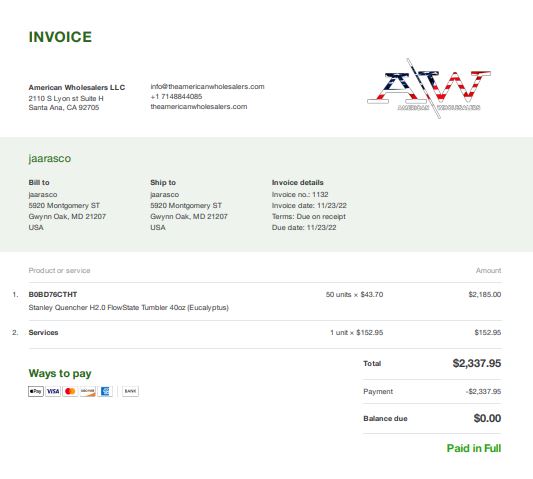Image resolution: width=533 pixels, height=479 pixels.
Task: Select the 'Paid in Full' status text
Action: (x=474, y=448)
